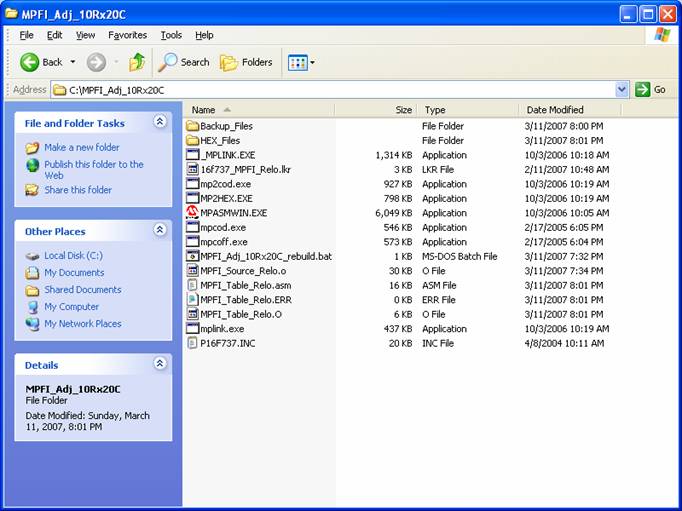Open the Back button history dropdown

tap(73, 62)
